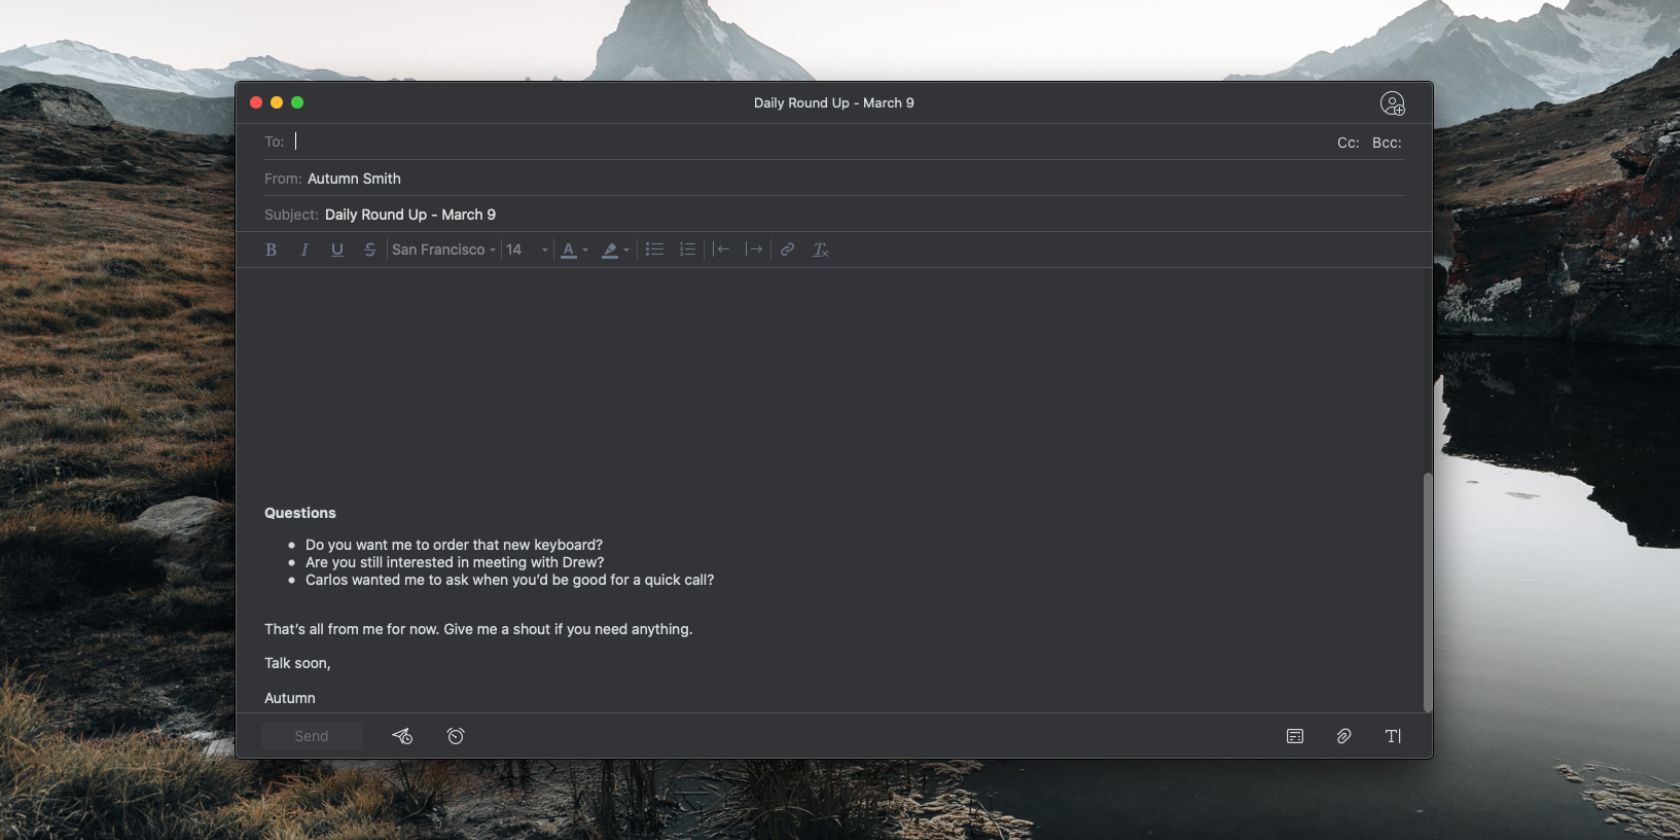Apply the highlight marker color
Screen dimensions: 1680x840
[609, 250]
